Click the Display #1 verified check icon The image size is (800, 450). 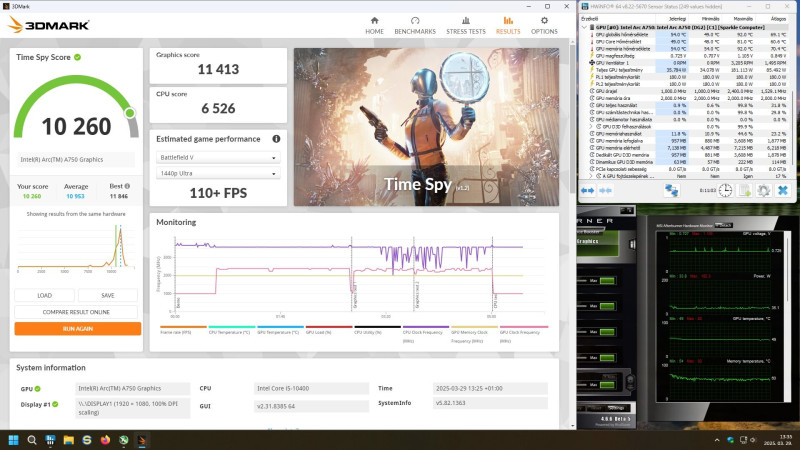55,404
